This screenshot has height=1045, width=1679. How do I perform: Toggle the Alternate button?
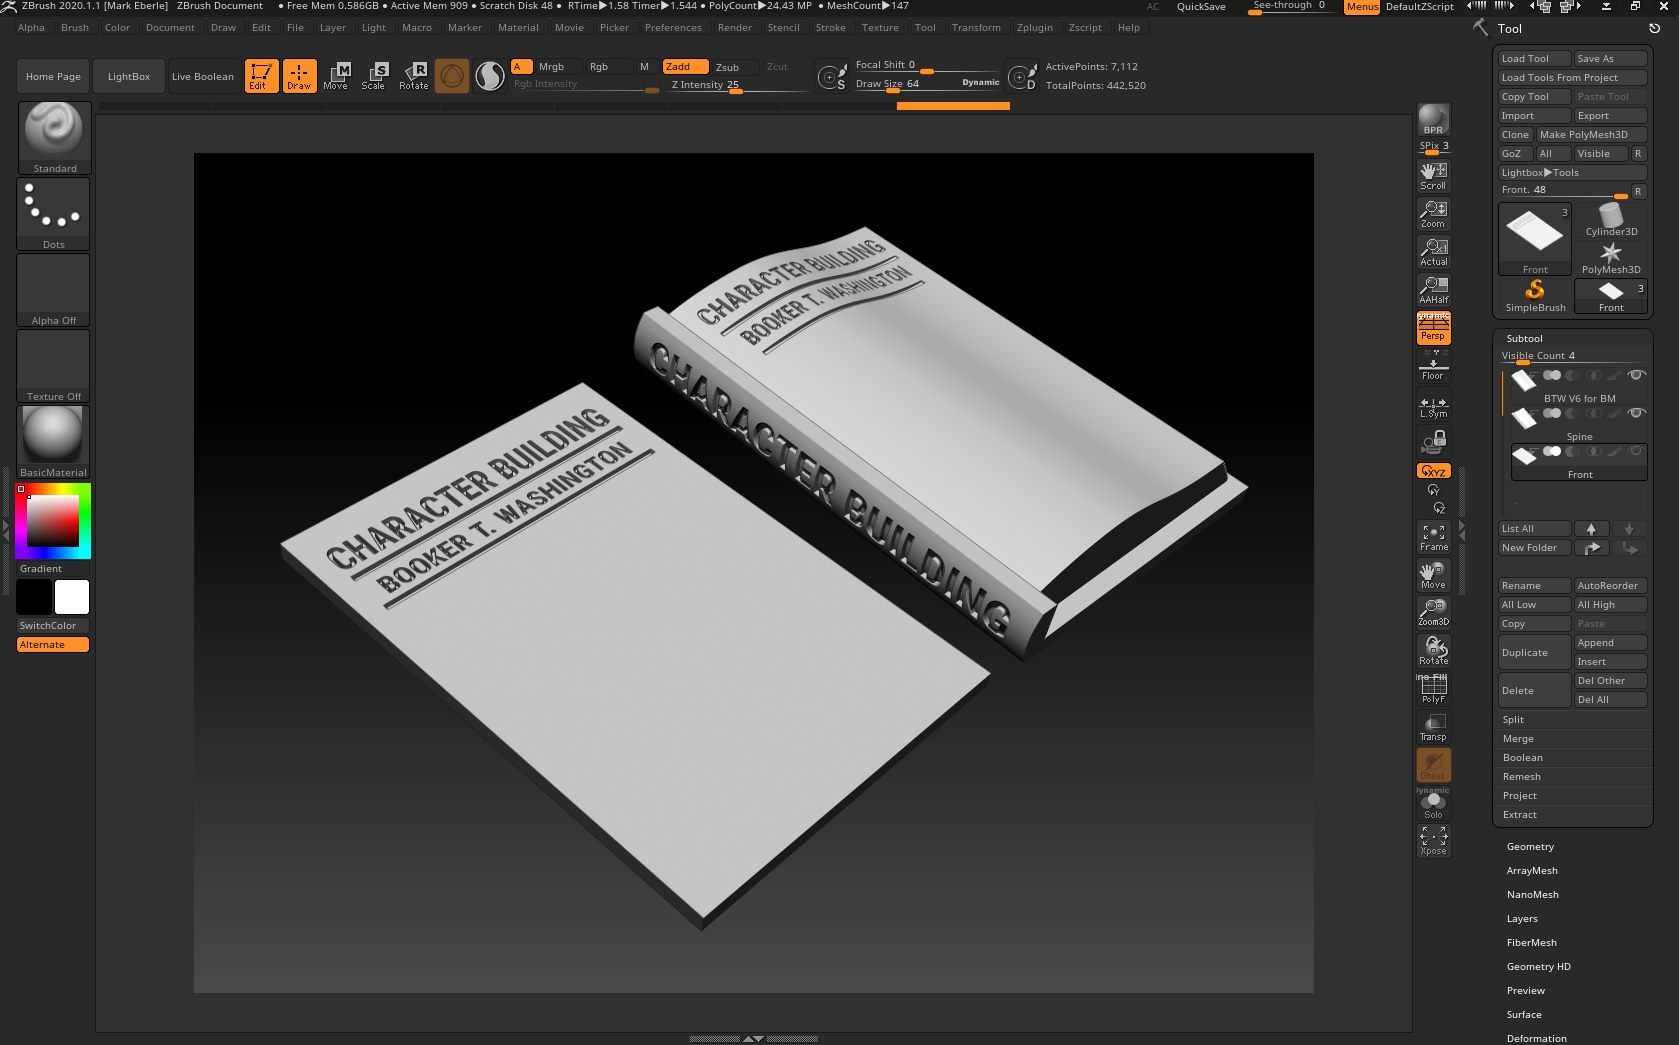(53, 645)
